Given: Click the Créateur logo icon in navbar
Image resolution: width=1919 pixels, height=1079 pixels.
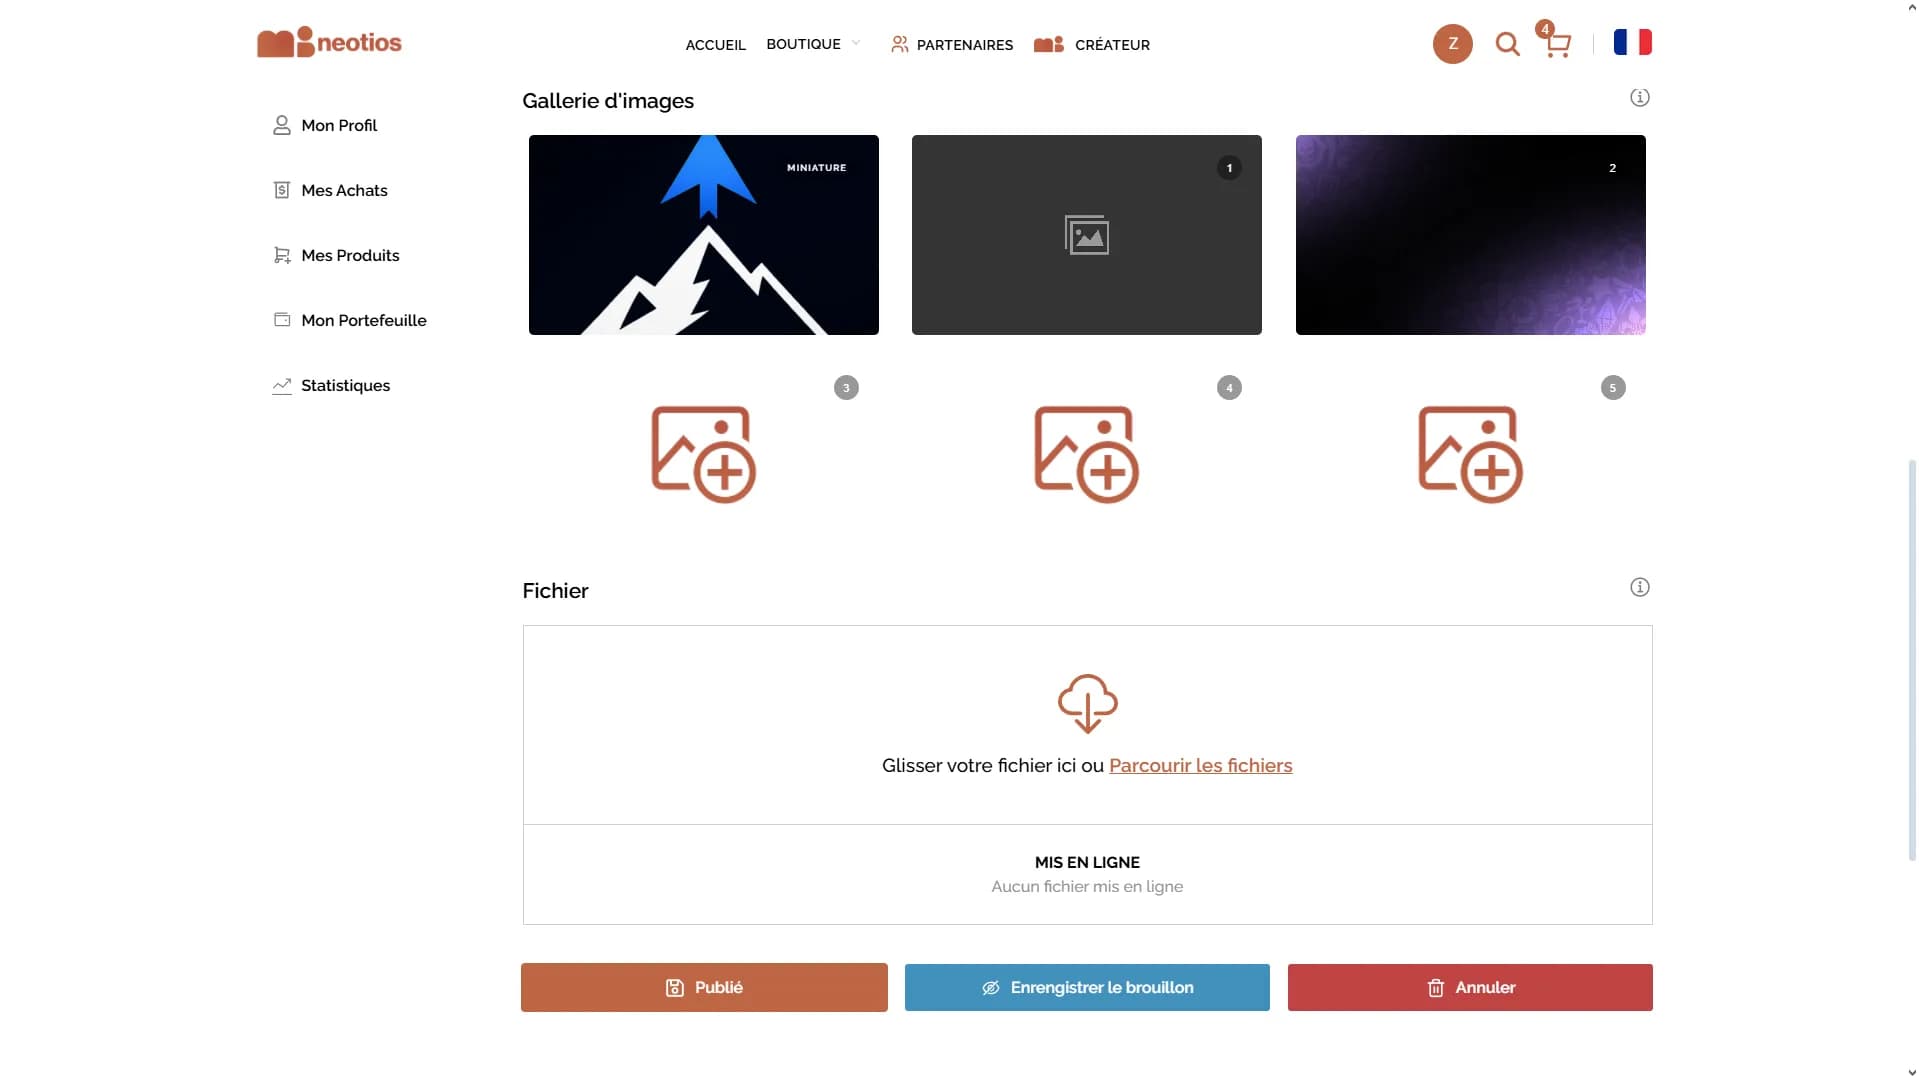Looking at the screenshot, I should (x=1048, y=44).
